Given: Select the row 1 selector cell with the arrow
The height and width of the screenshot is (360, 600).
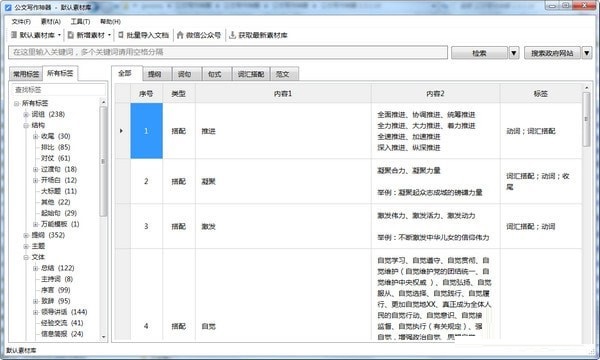Looking at the screenshot, I should 122,131.
